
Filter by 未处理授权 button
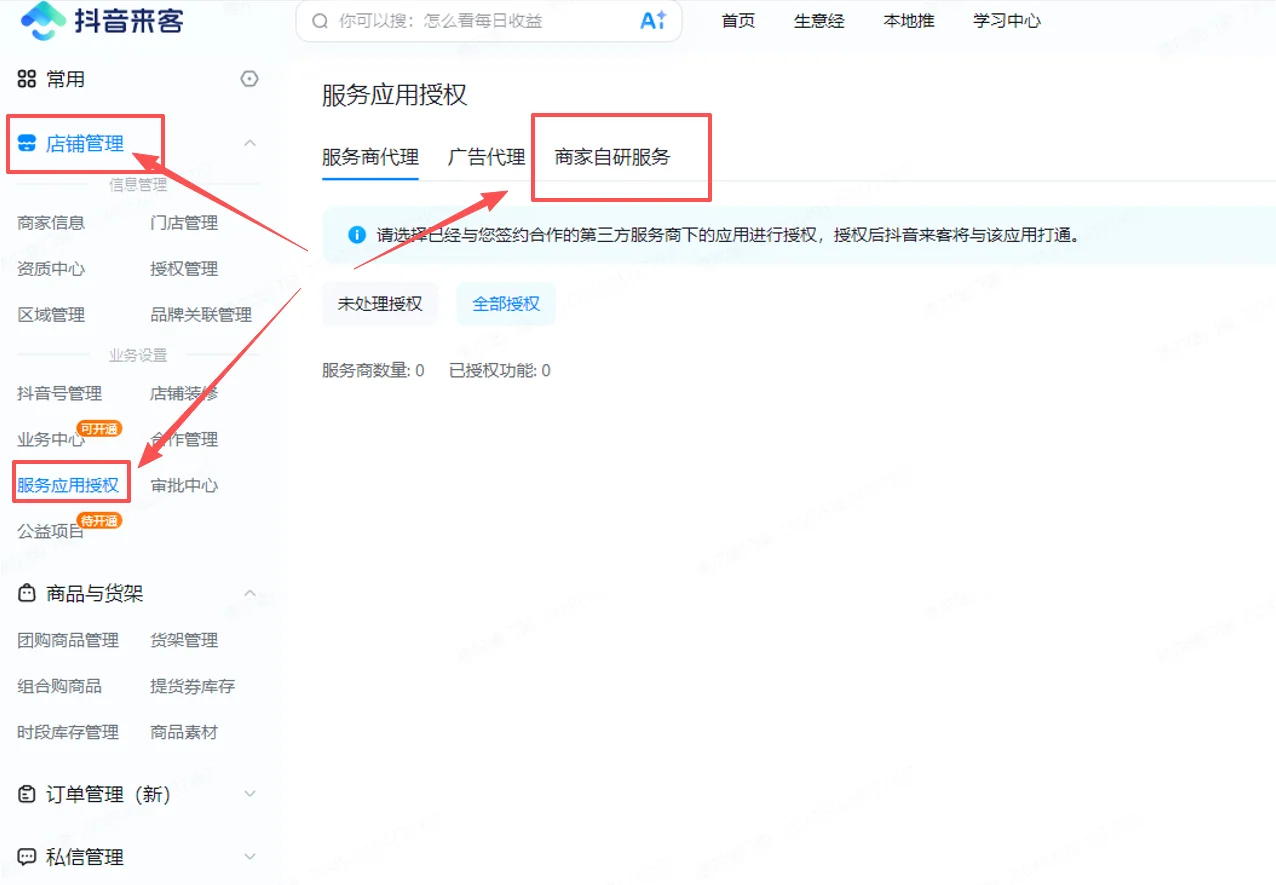pos(380,304)
